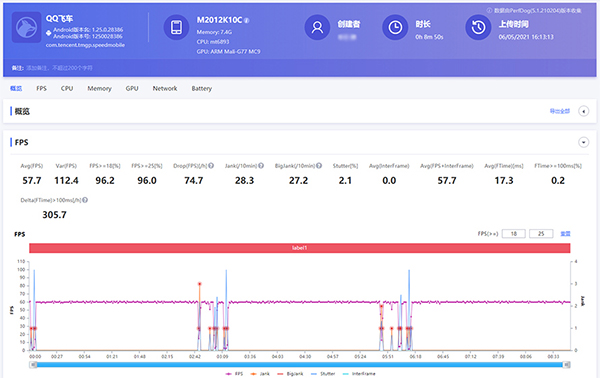Click help icon next to Drop(FPS)
The width and height of the screenshot is (600, 378).
coord(211,166)
